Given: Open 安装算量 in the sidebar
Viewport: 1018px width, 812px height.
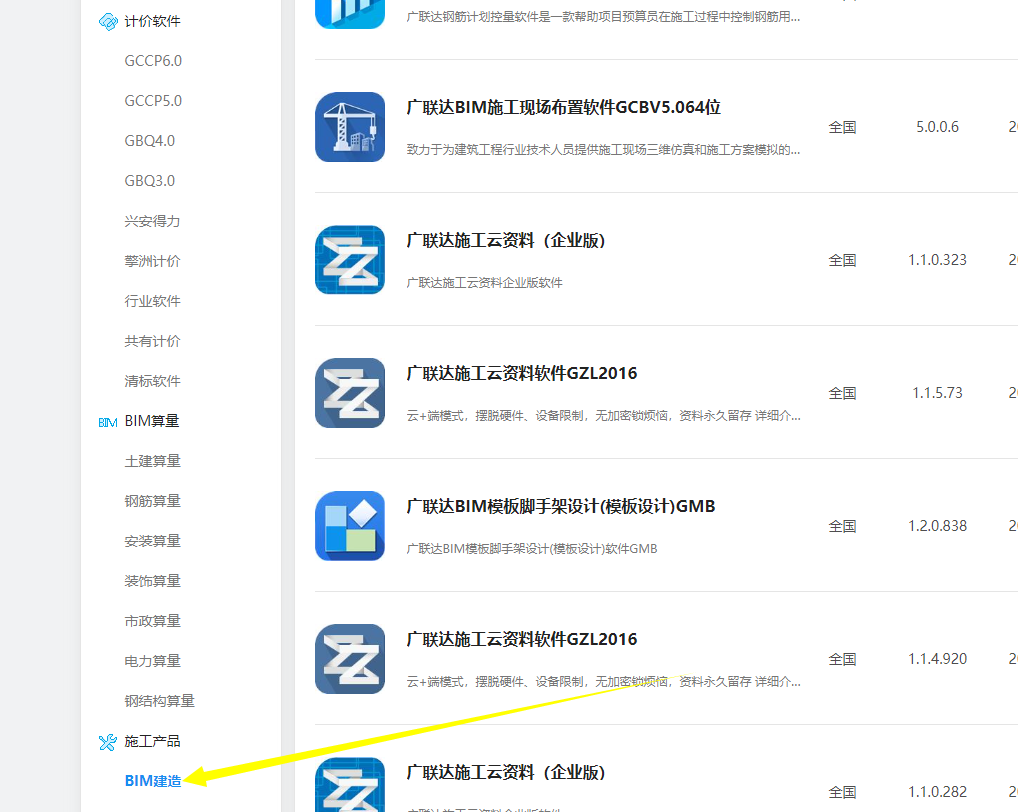Looking at the screenshot, I should click(153, 541).
